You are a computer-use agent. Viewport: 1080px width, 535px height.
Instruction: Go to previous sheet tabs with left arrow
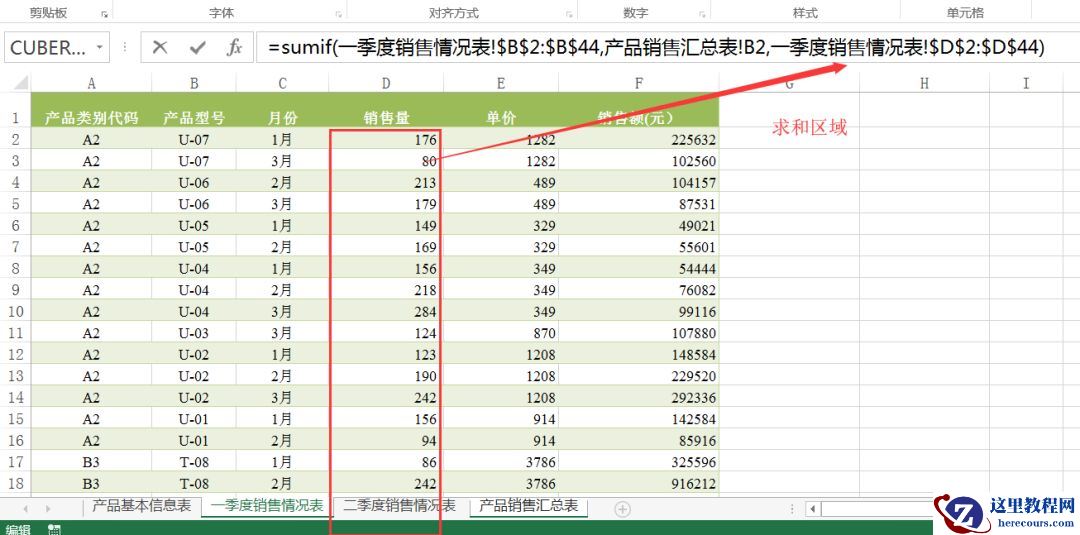[26, 509]
